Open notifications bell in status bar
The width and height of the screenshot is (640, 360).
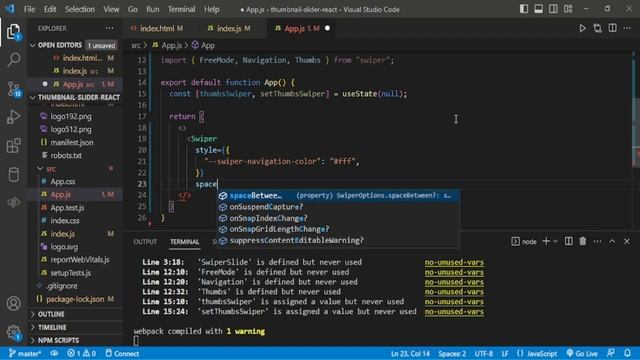tap(627, 353)
